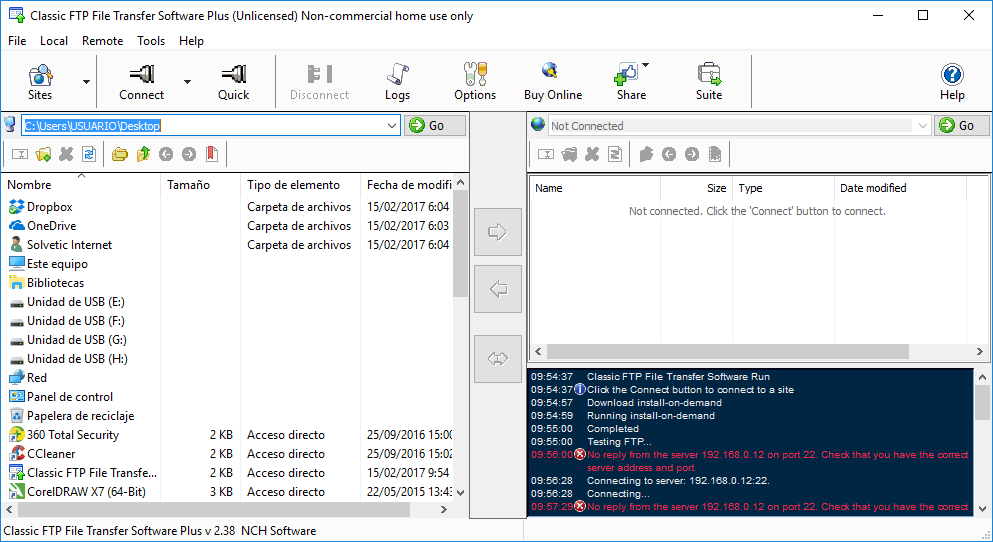Sort remote list by Date modified column

click(900, 188)
